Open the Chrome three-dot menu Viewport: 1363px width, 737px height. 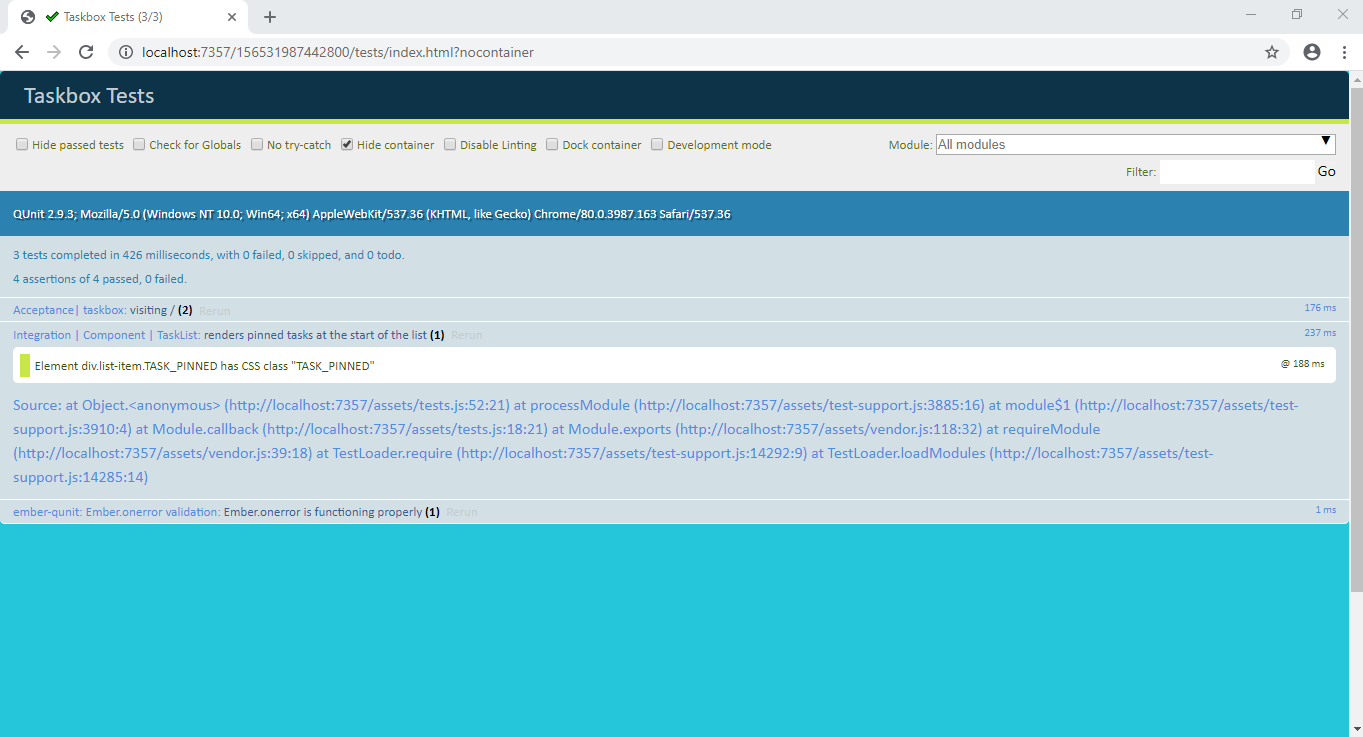[x=1344, y=52]
